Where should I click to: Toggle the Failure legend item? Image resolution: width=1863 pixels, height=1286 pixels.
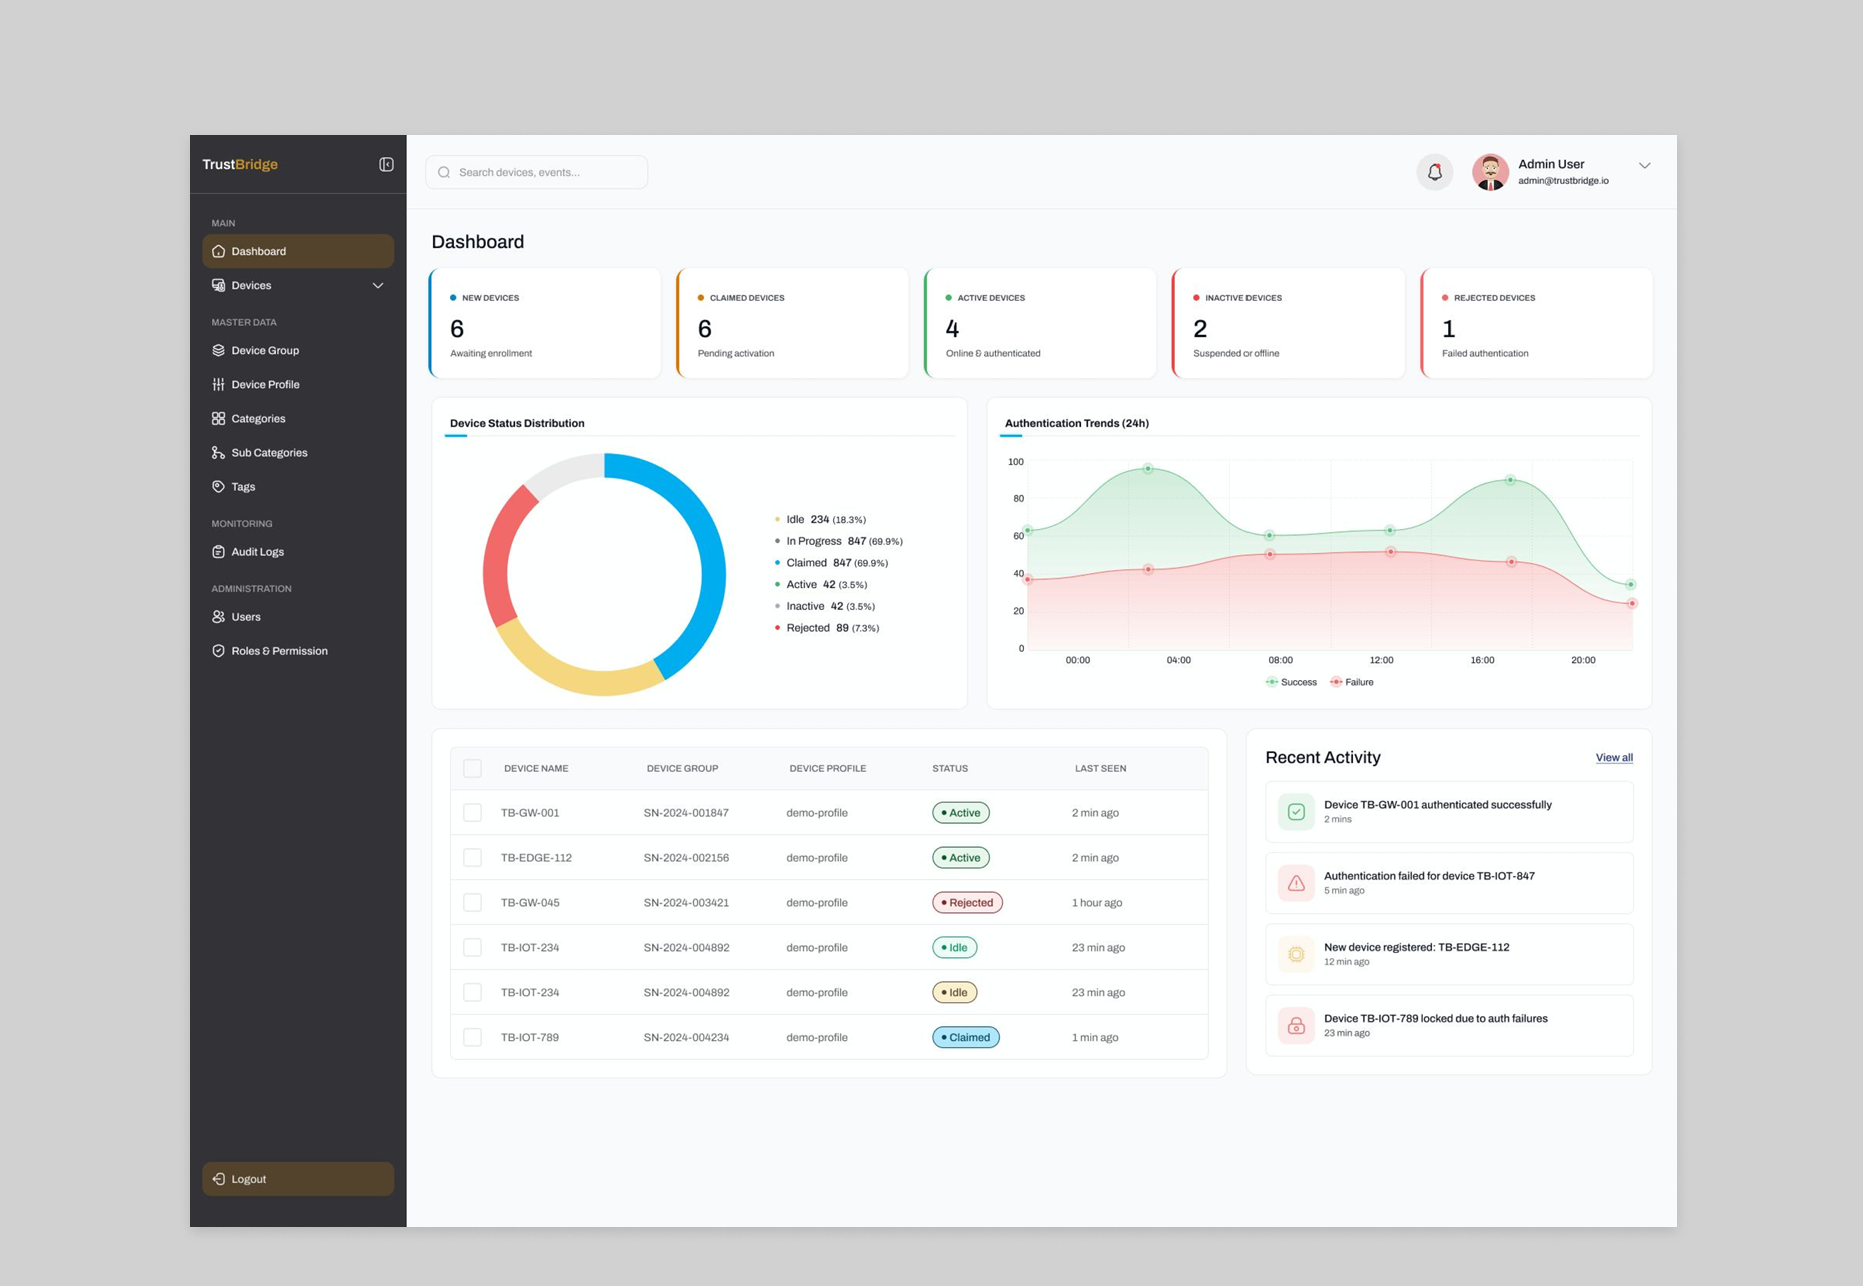coord(1352,682)
